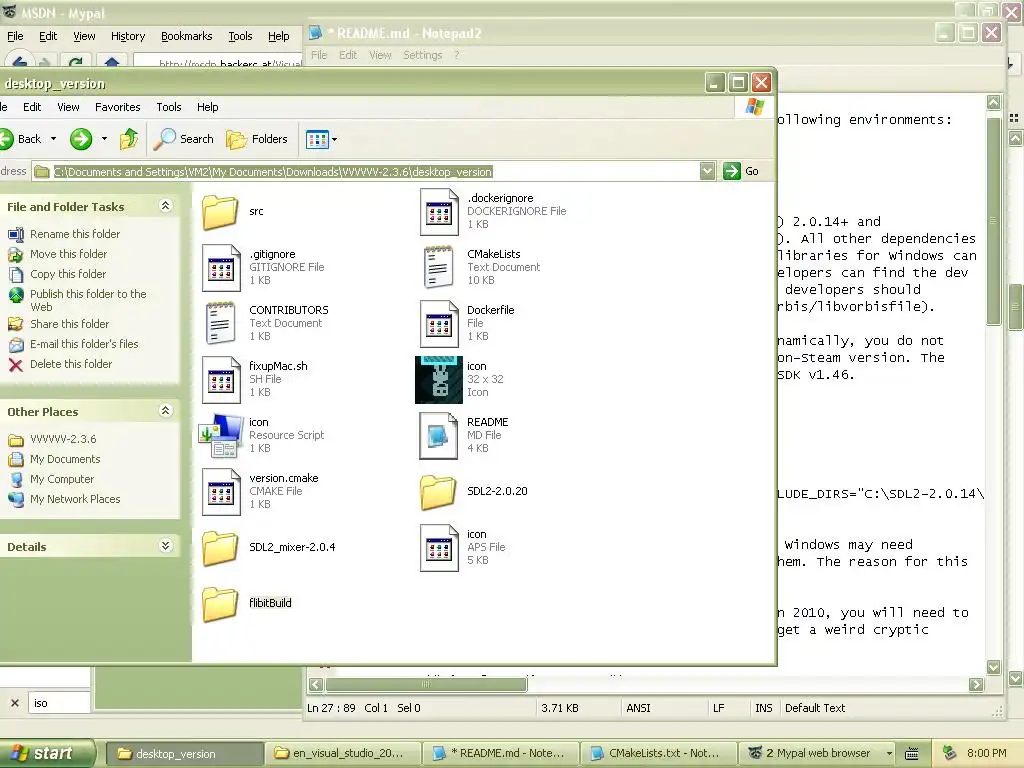Click Publish this folder to the Web

88,300
